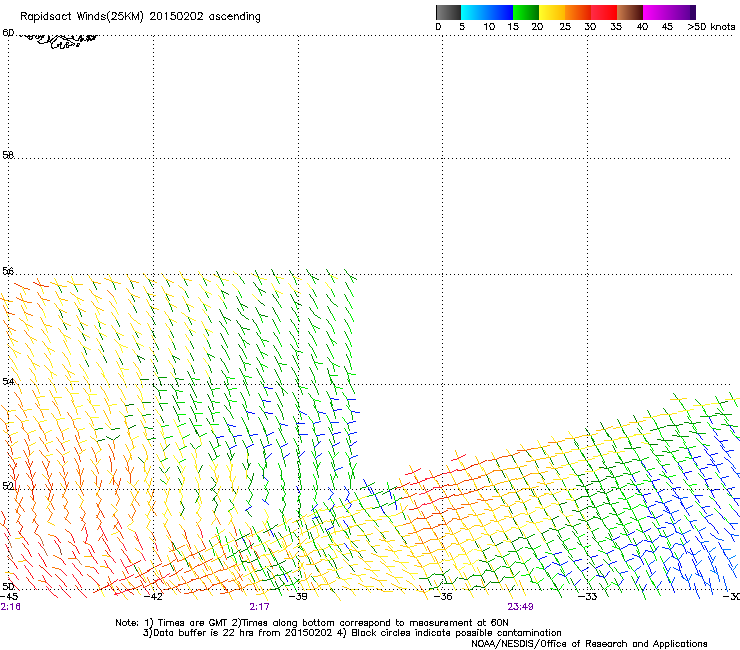The image size is (740, 650).
Task: Click the '>50 knots' legend label
Action: [x=711, y=27]
